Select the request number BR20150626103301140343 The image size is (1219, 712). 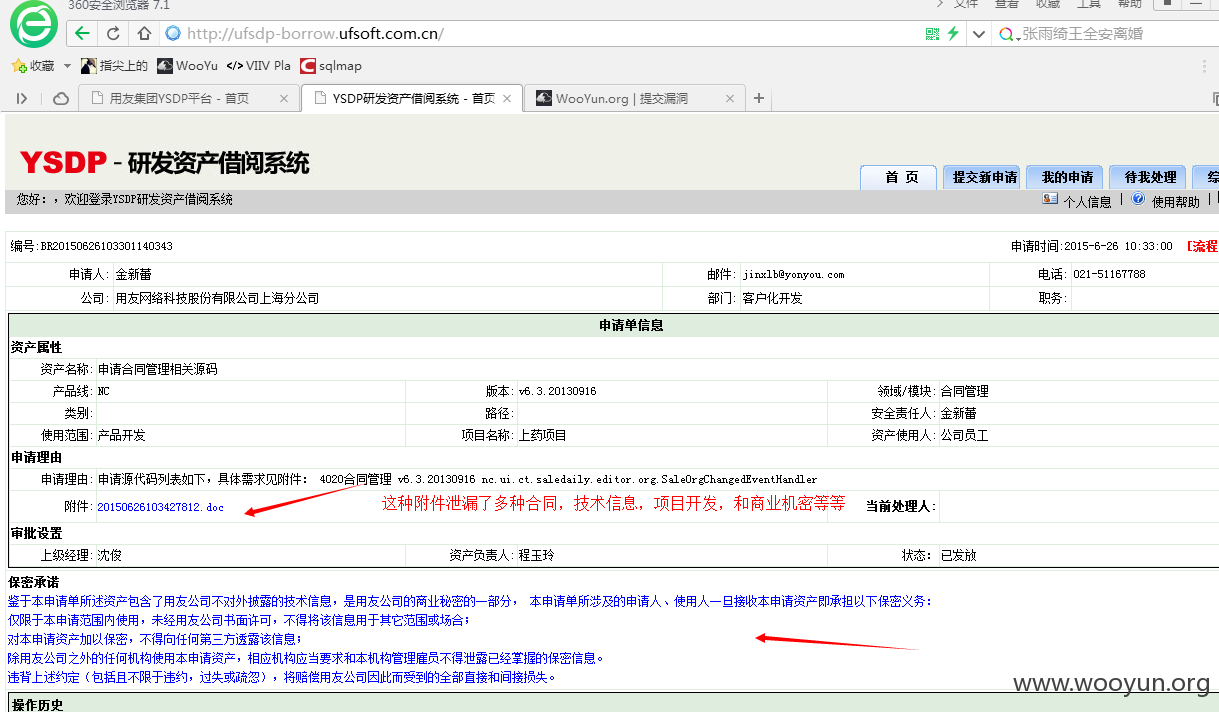tap(106, 246)
